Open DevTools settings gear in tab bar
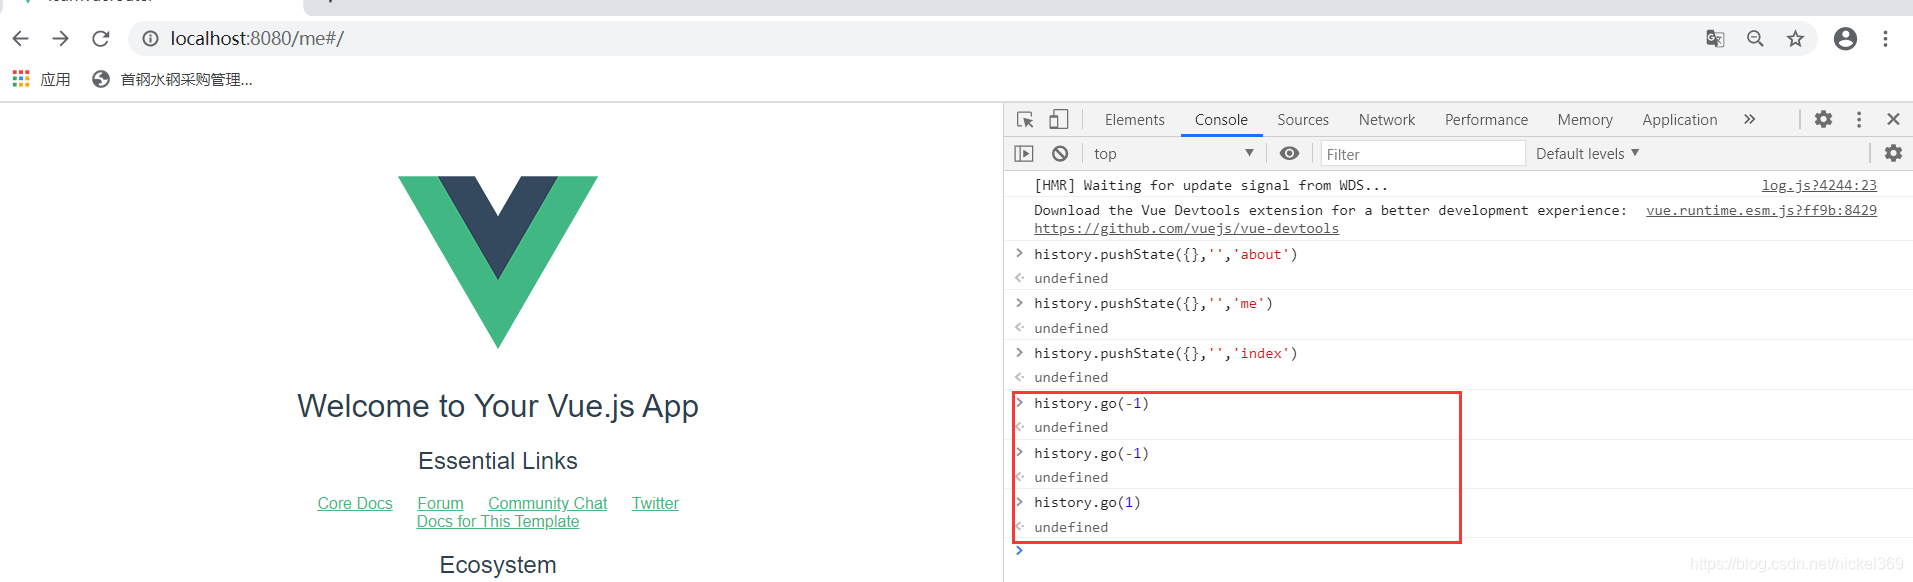1913x582 pixels. 1823,119
